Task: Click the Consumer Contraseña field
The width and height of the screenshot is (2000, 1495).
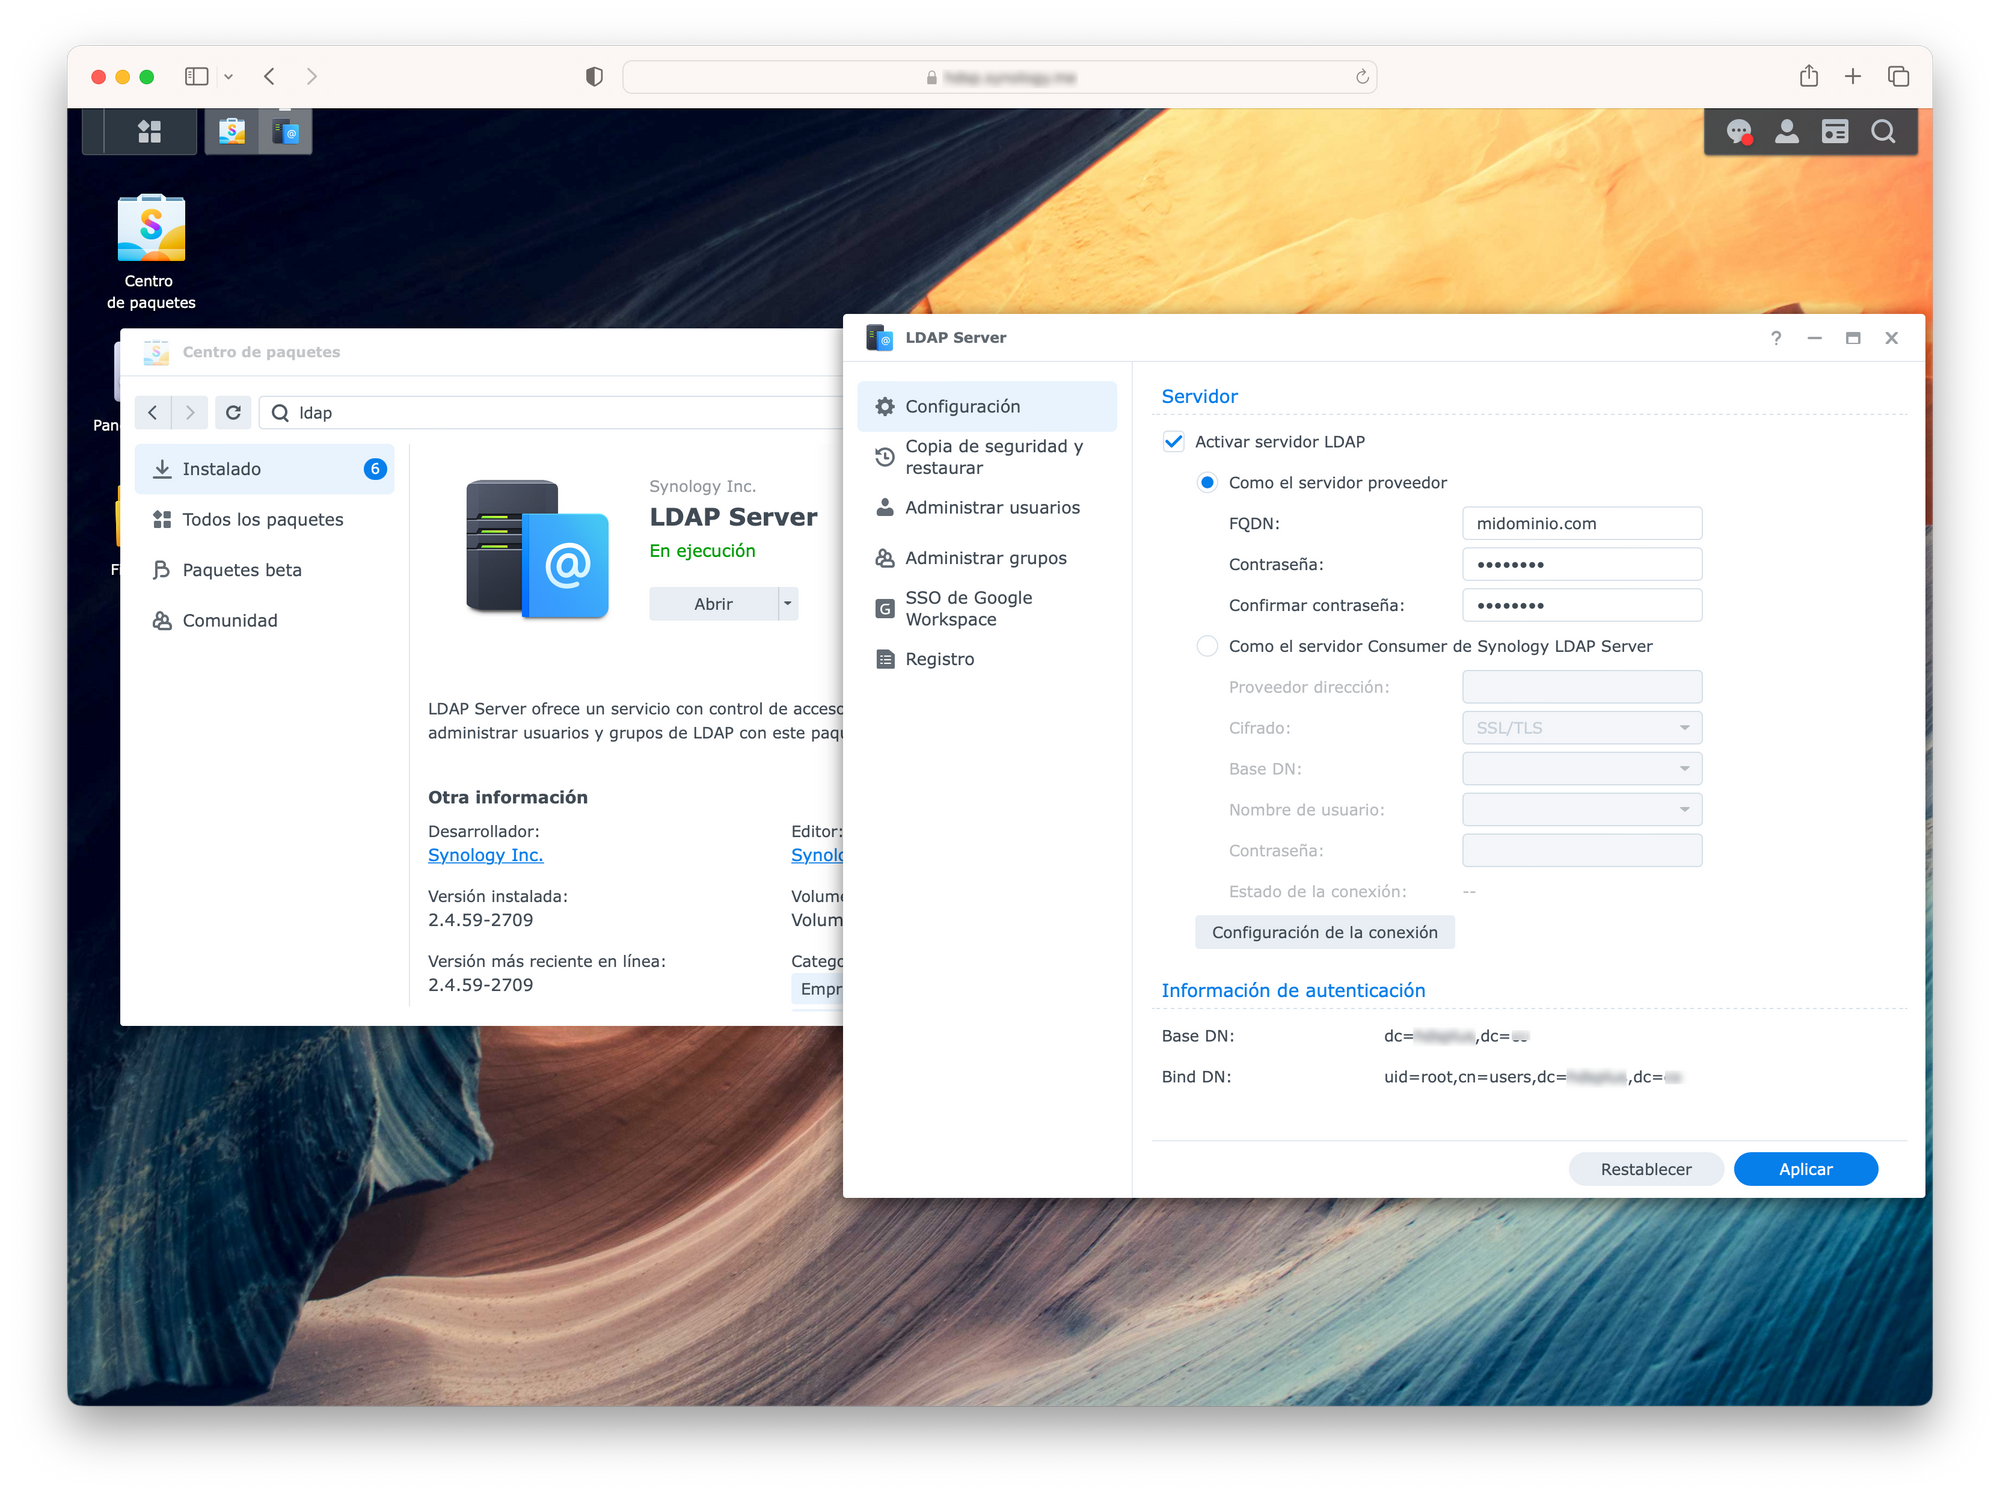Action: [1582, 851]
